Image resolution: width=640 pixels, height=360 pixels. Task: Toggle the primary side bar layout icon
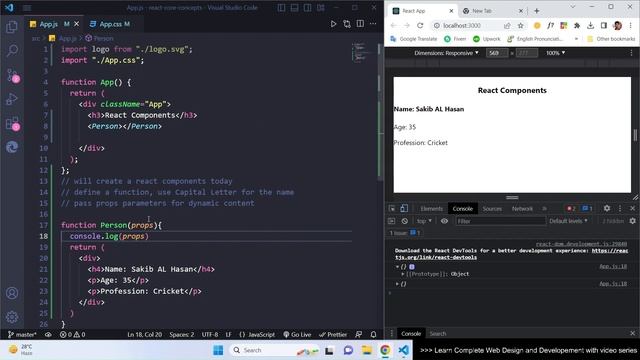point(281,8)
